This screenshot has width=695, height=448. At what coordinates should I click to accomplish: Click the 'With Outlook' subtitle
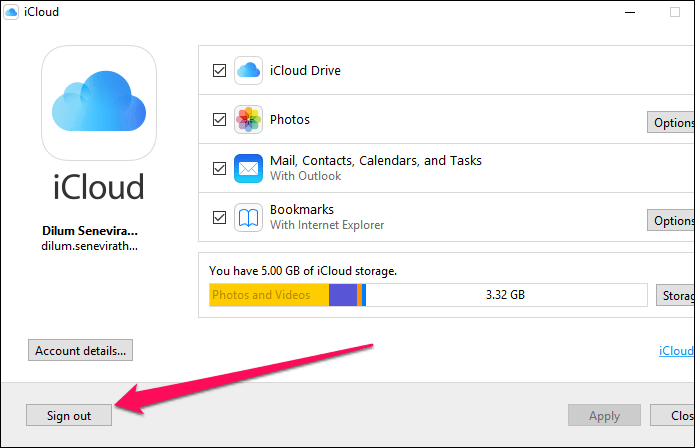305,176
